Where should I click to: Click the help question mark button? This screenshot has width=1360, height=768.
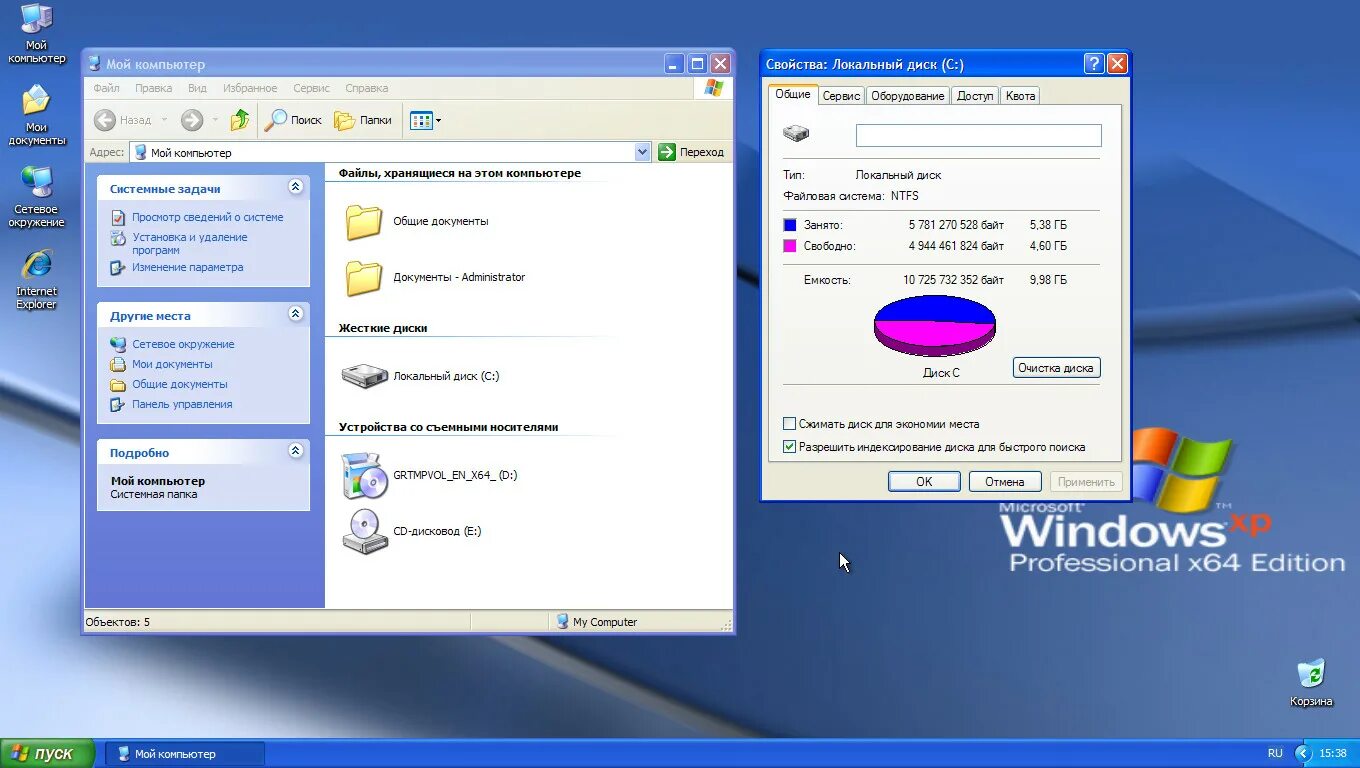click(x=1094, y=64)
